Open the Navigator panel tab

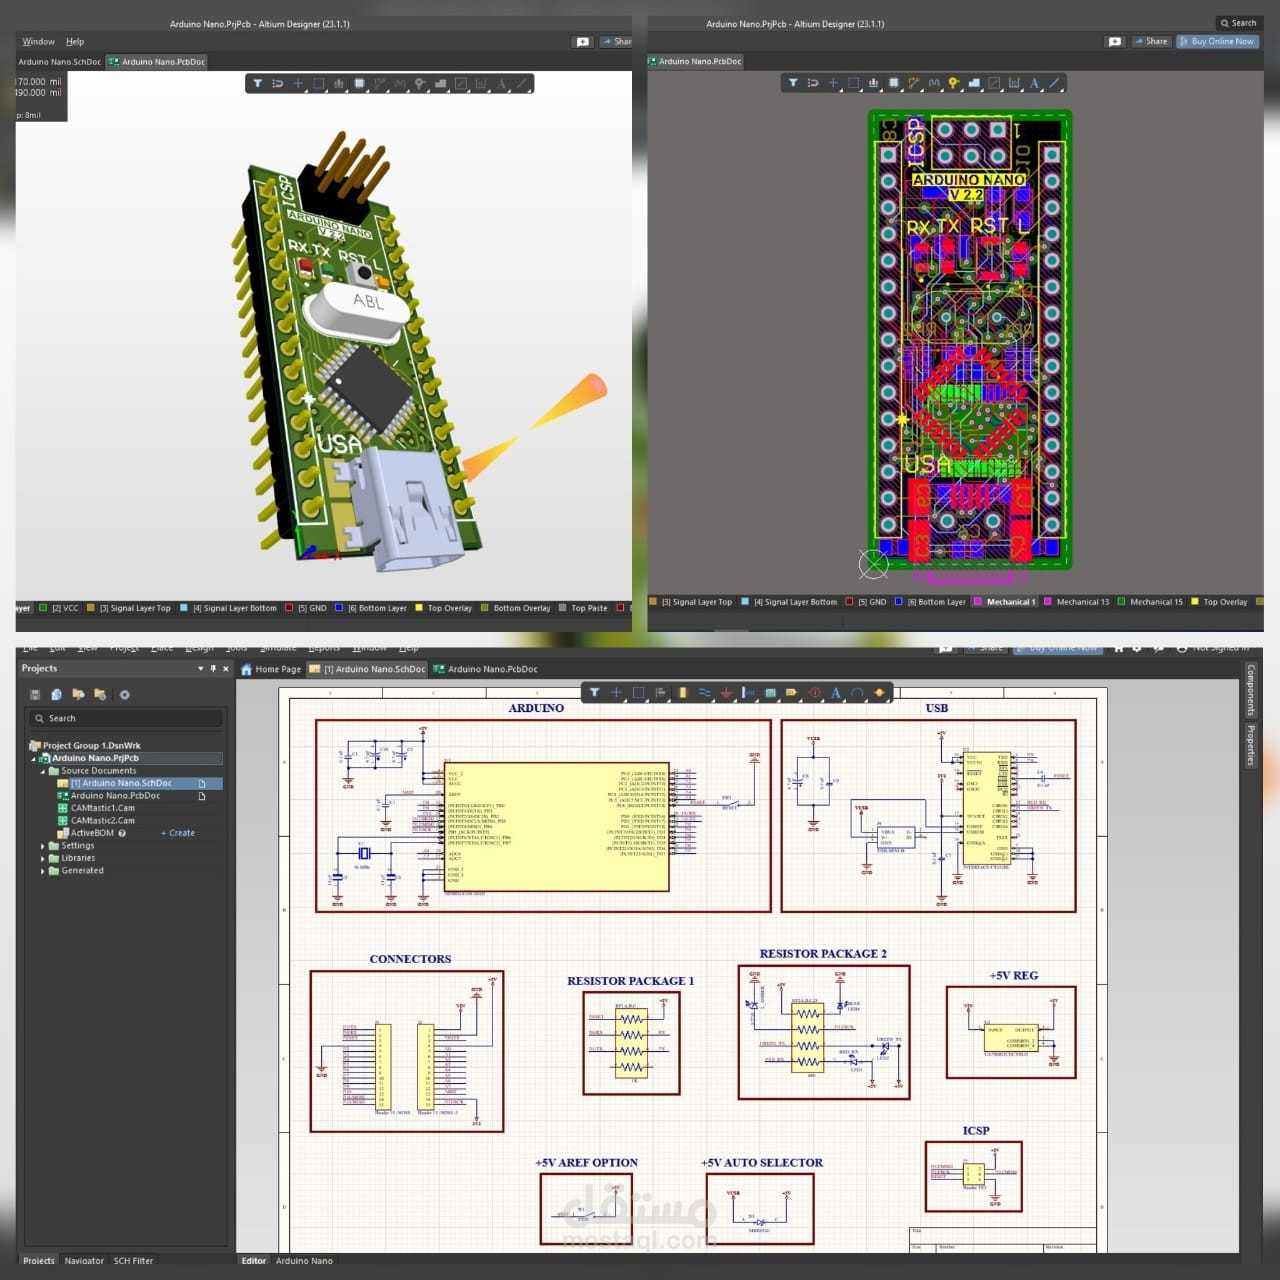coord(84,1260)
